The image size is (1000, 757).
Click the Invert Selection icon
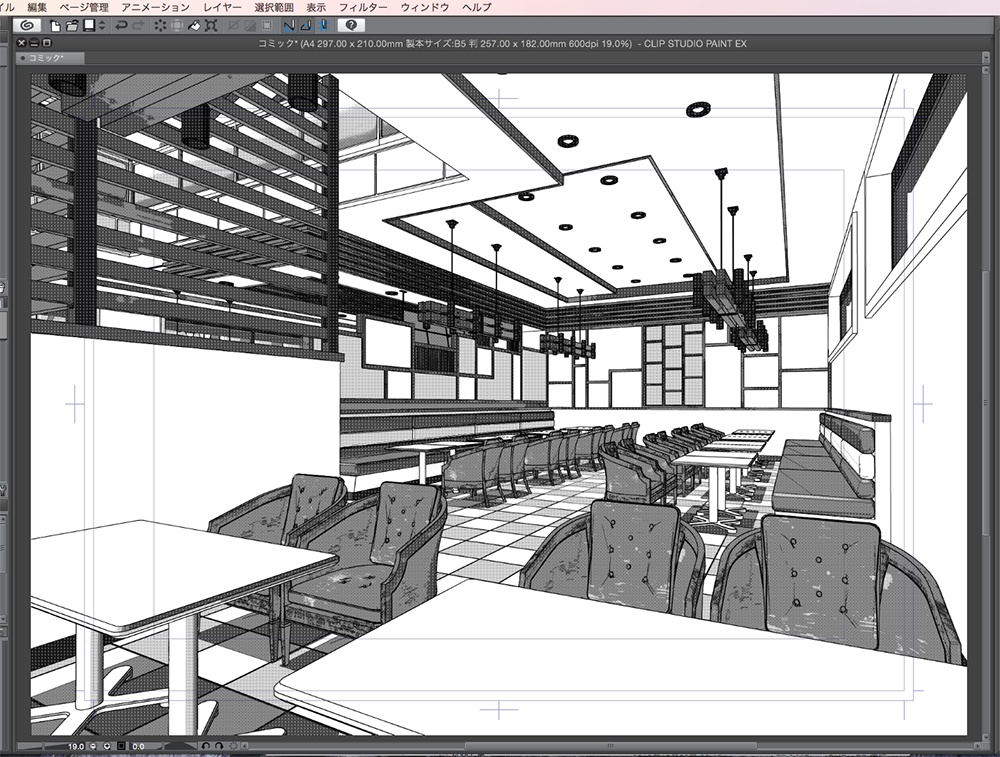[x=250, y=26]
